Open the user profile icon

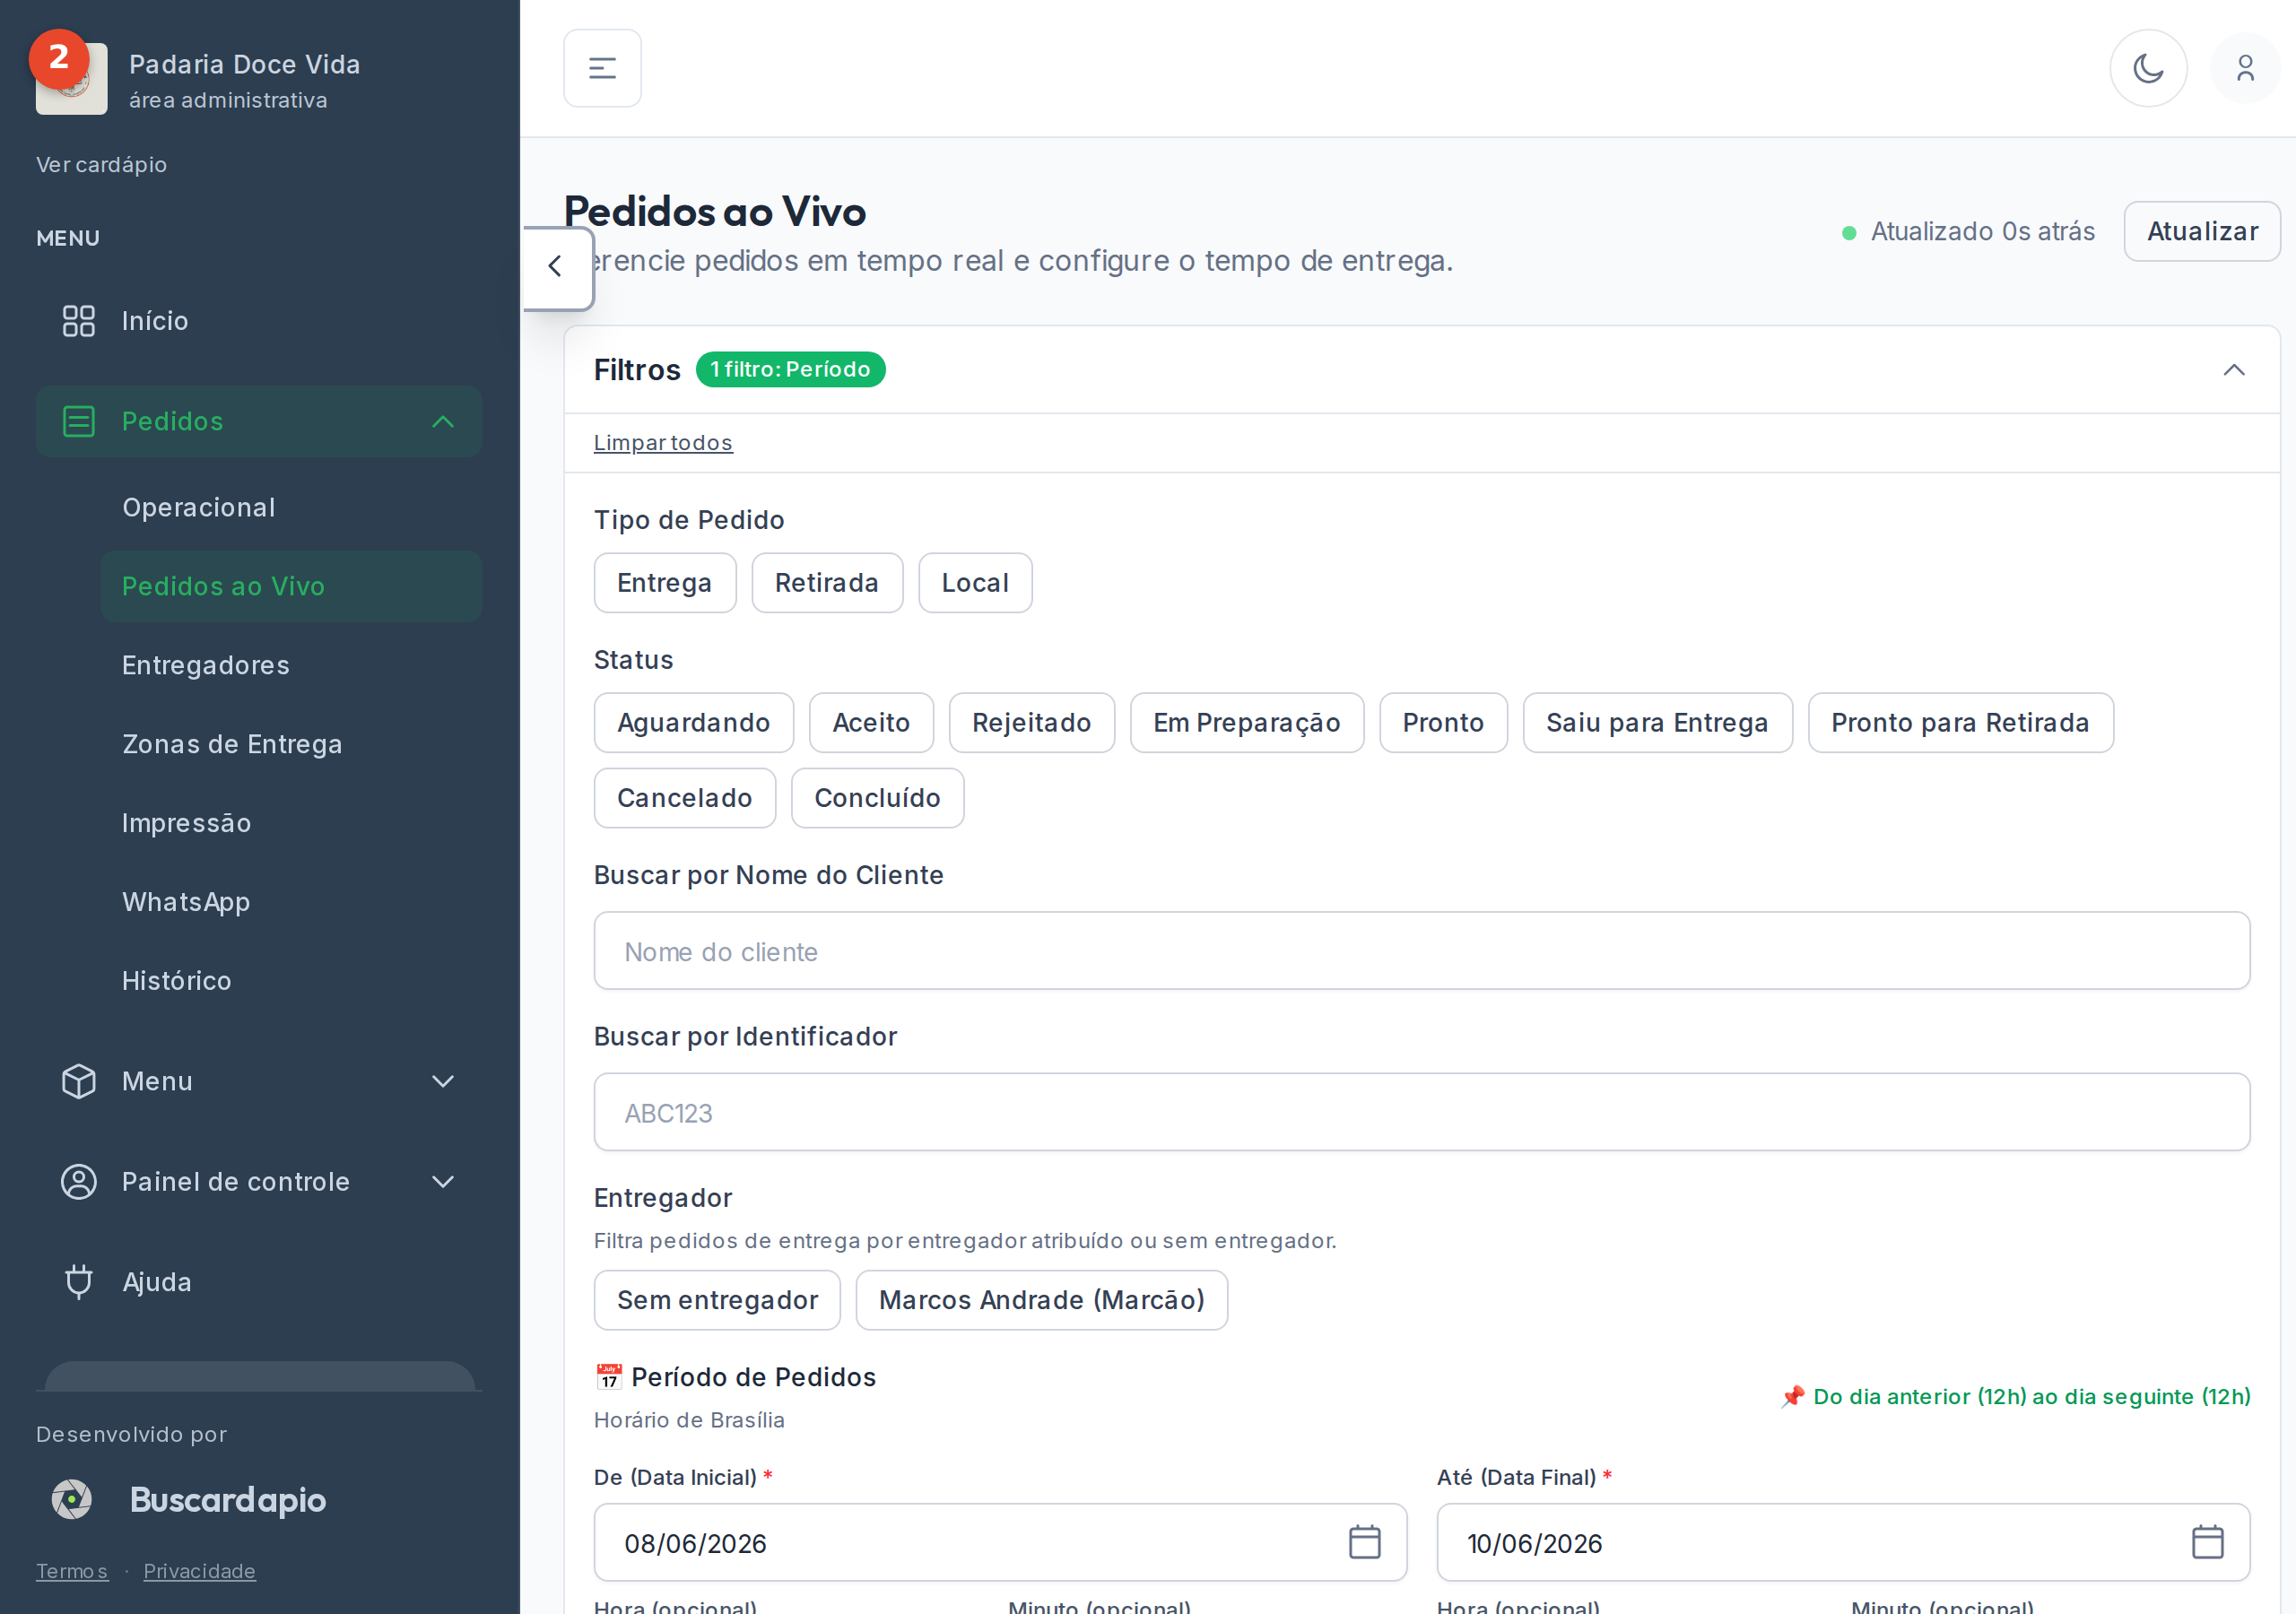[x=2245, y=68]
